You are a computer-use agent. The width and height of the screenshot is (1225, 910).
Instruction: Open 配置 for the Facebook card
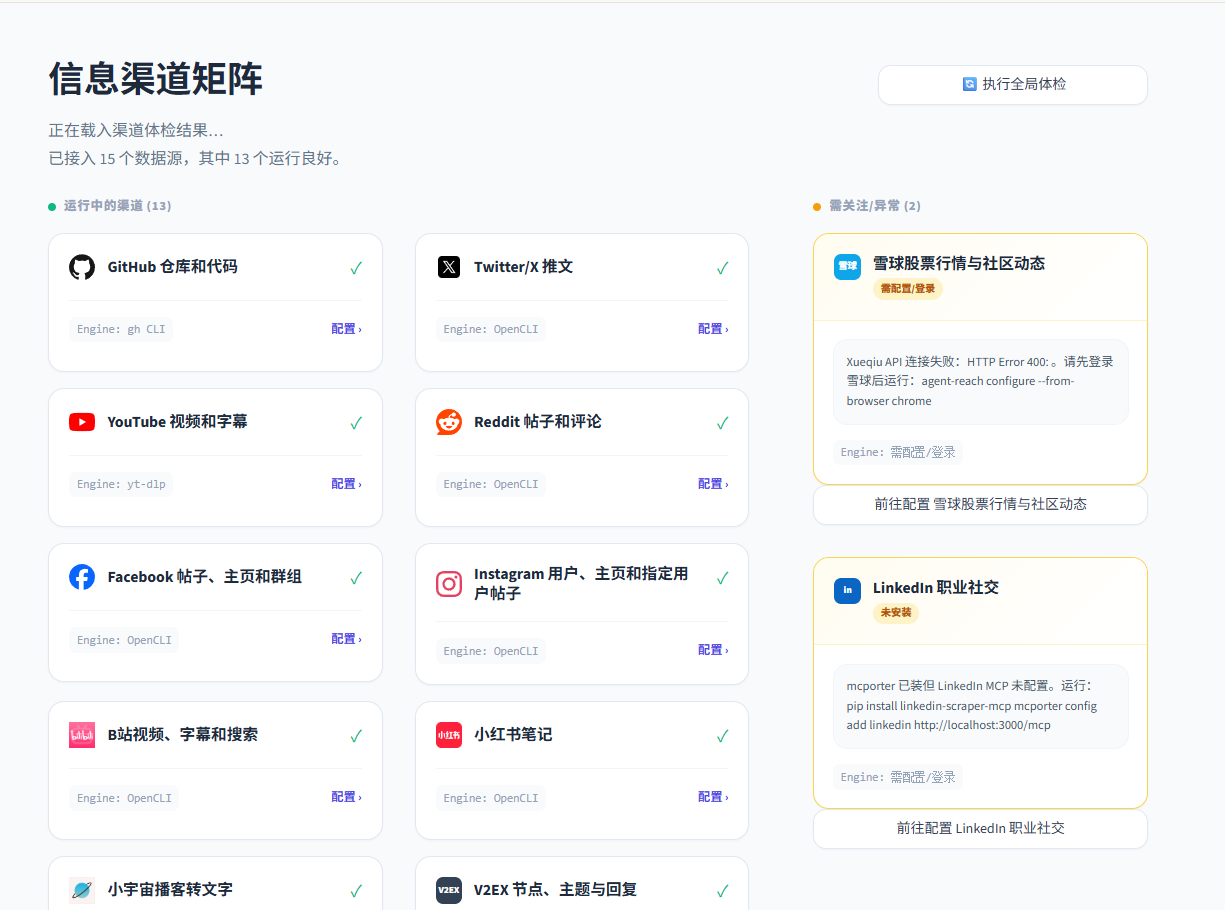346,639
